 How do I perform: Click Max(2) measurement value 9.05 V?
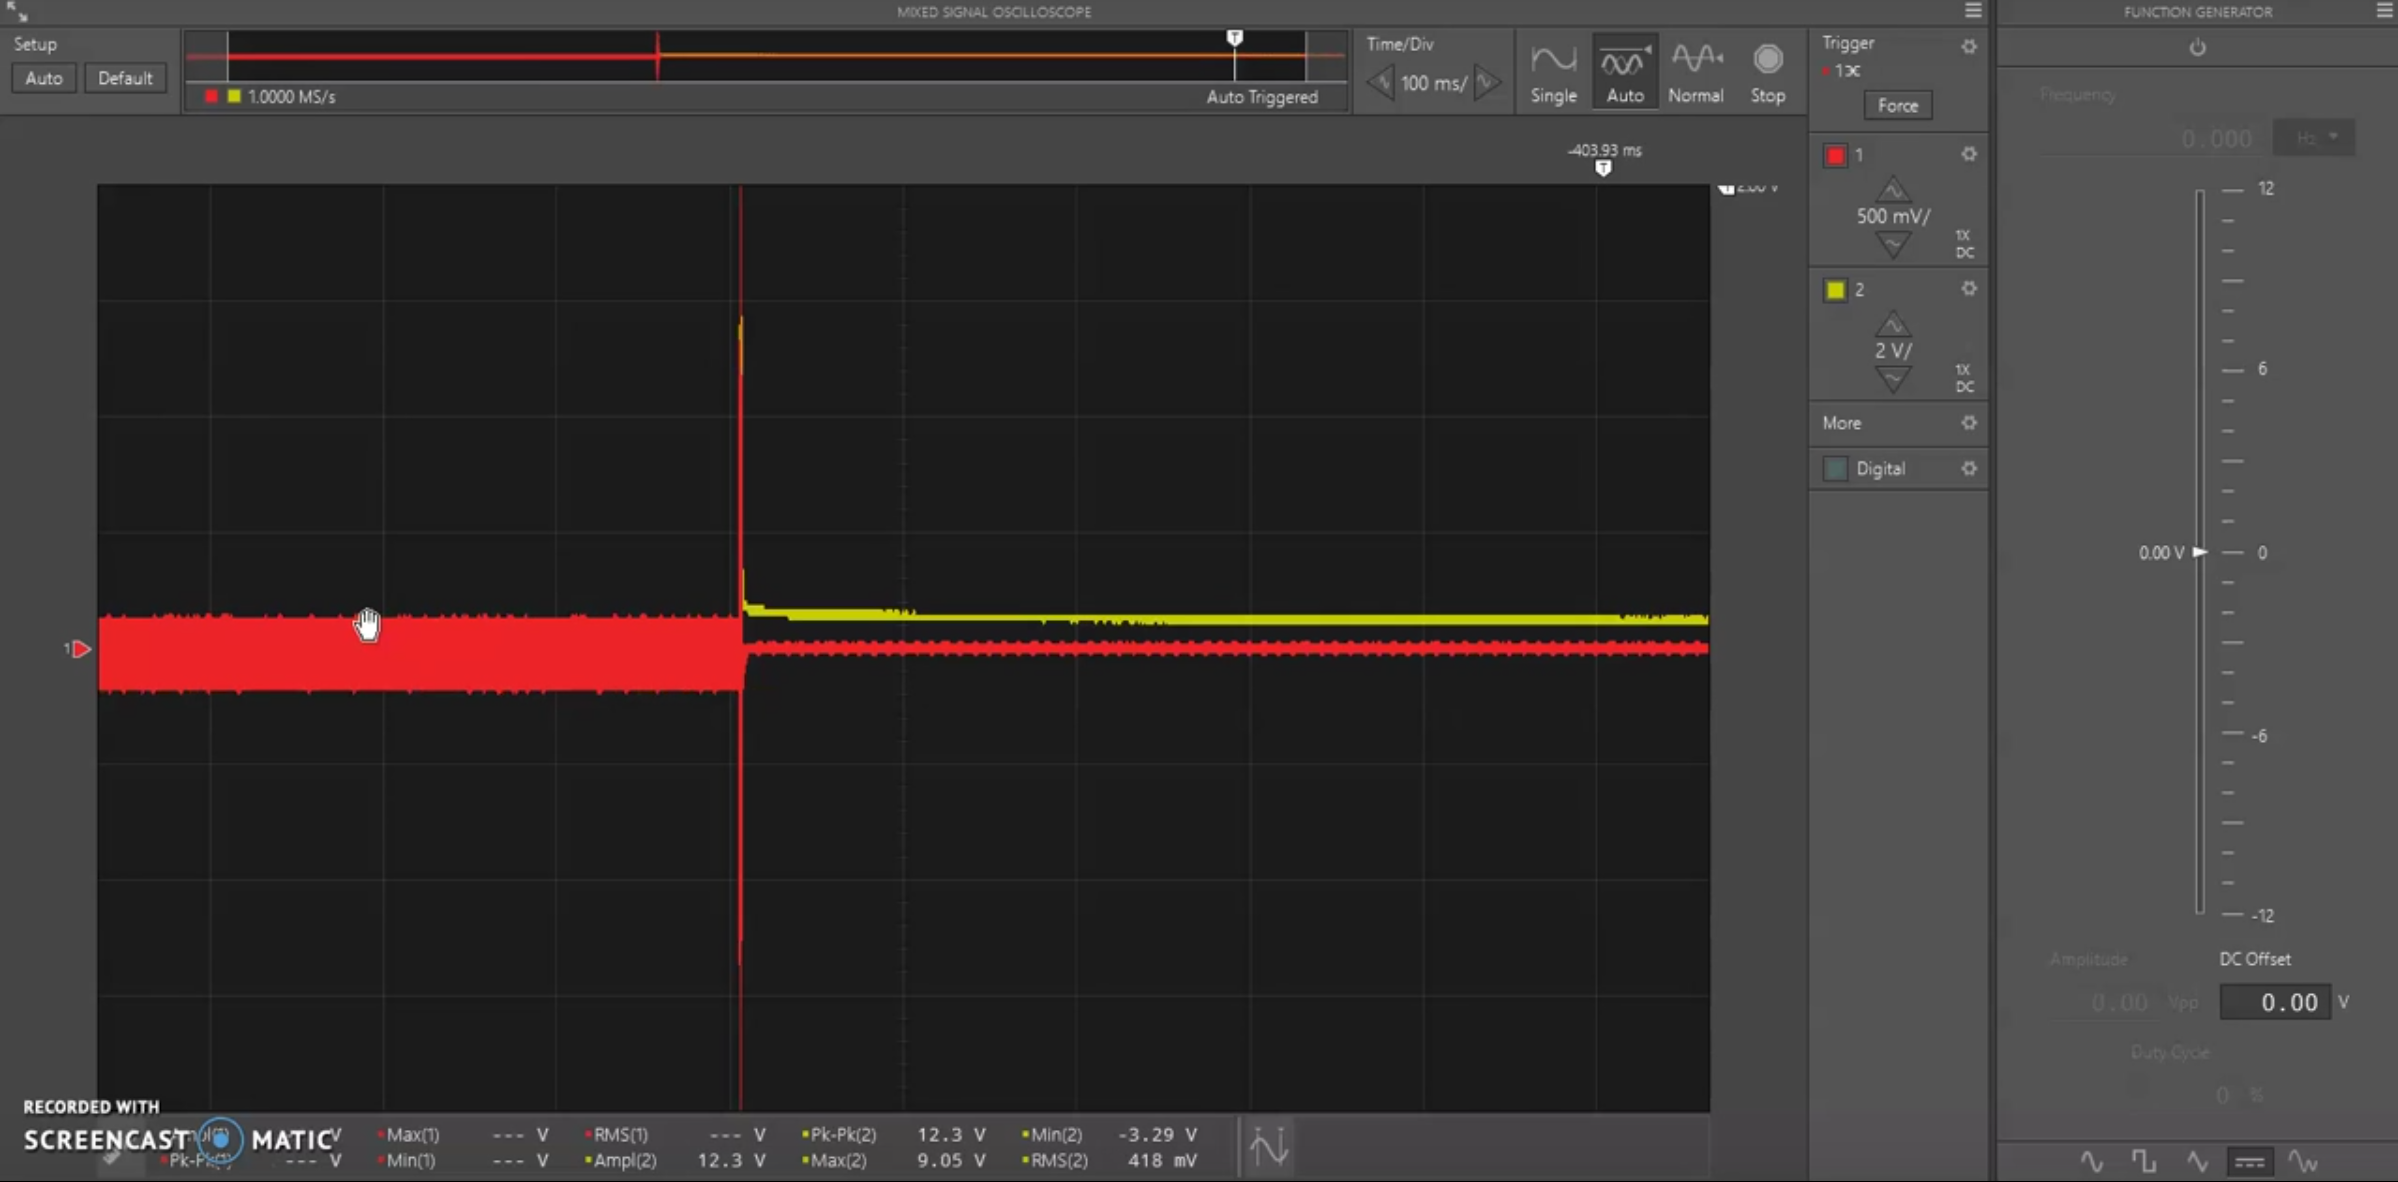[x=951, y=1160]
